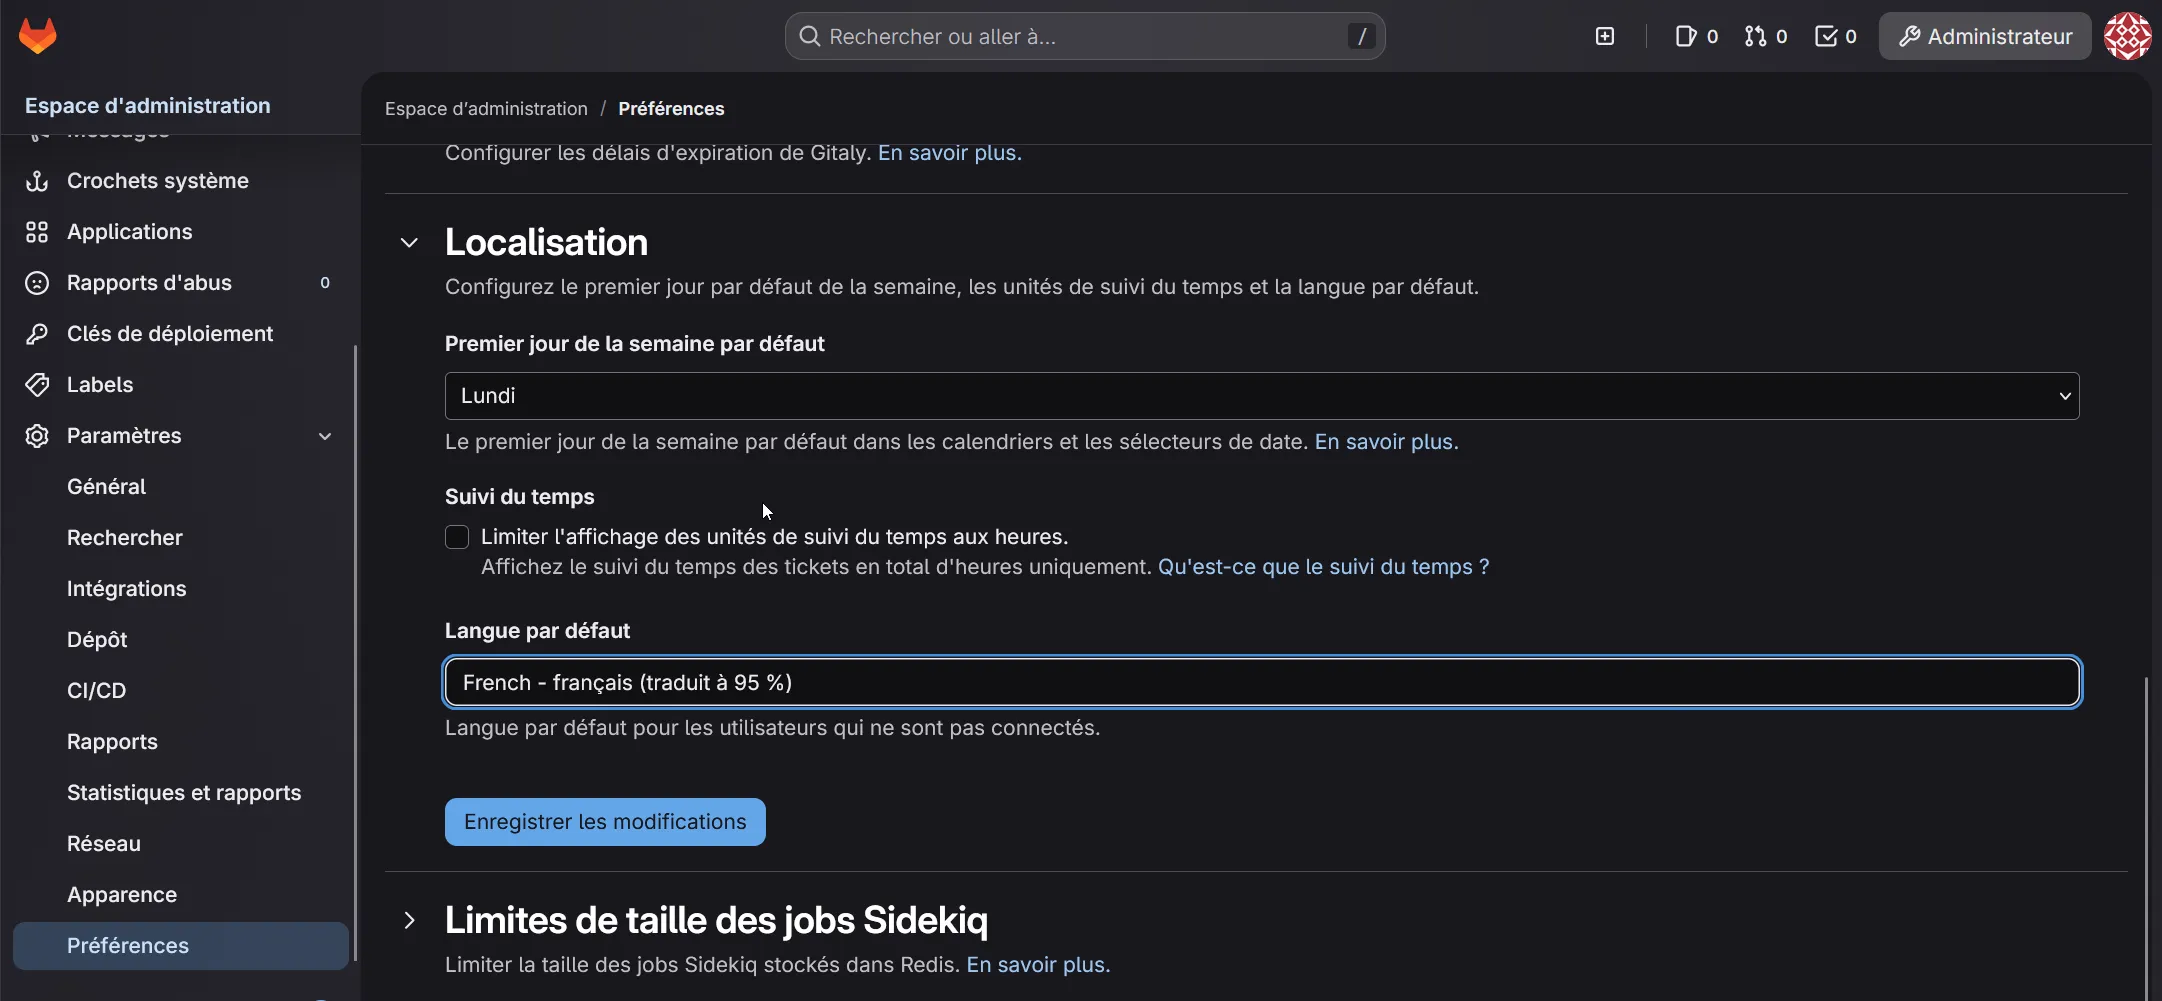Click the Crochets système anchor icon
Image resolution: width=2162 pixels, height=1001 pixels.
click(x=36, y=181)
